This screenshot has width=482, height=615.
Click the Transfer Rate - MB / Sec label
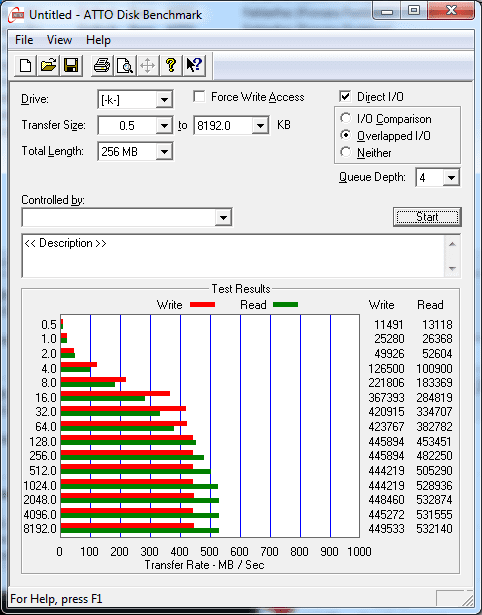(204, 565)
